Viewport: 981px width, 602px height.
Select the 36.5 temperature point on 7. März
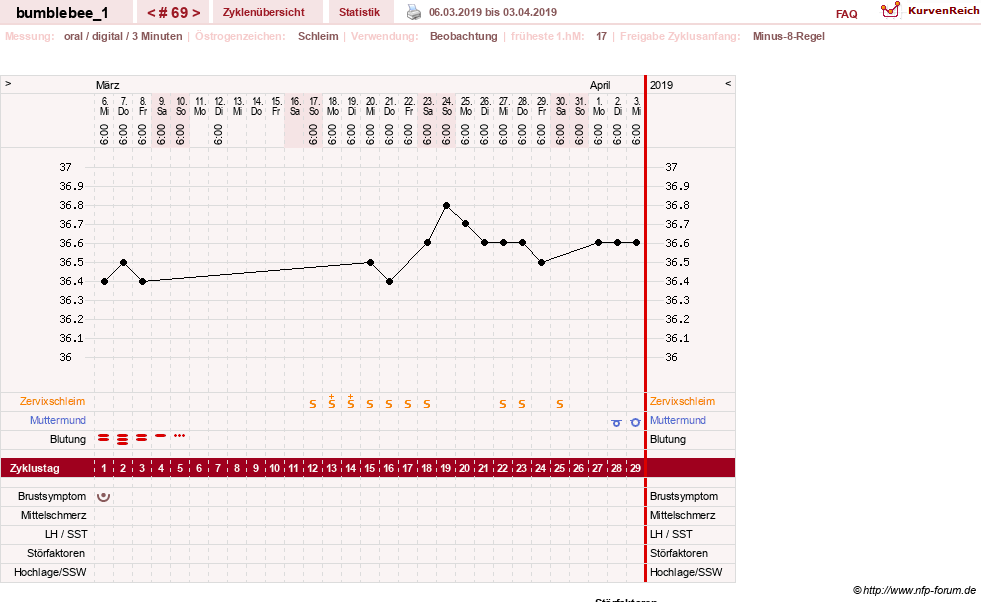coord(123,262)
